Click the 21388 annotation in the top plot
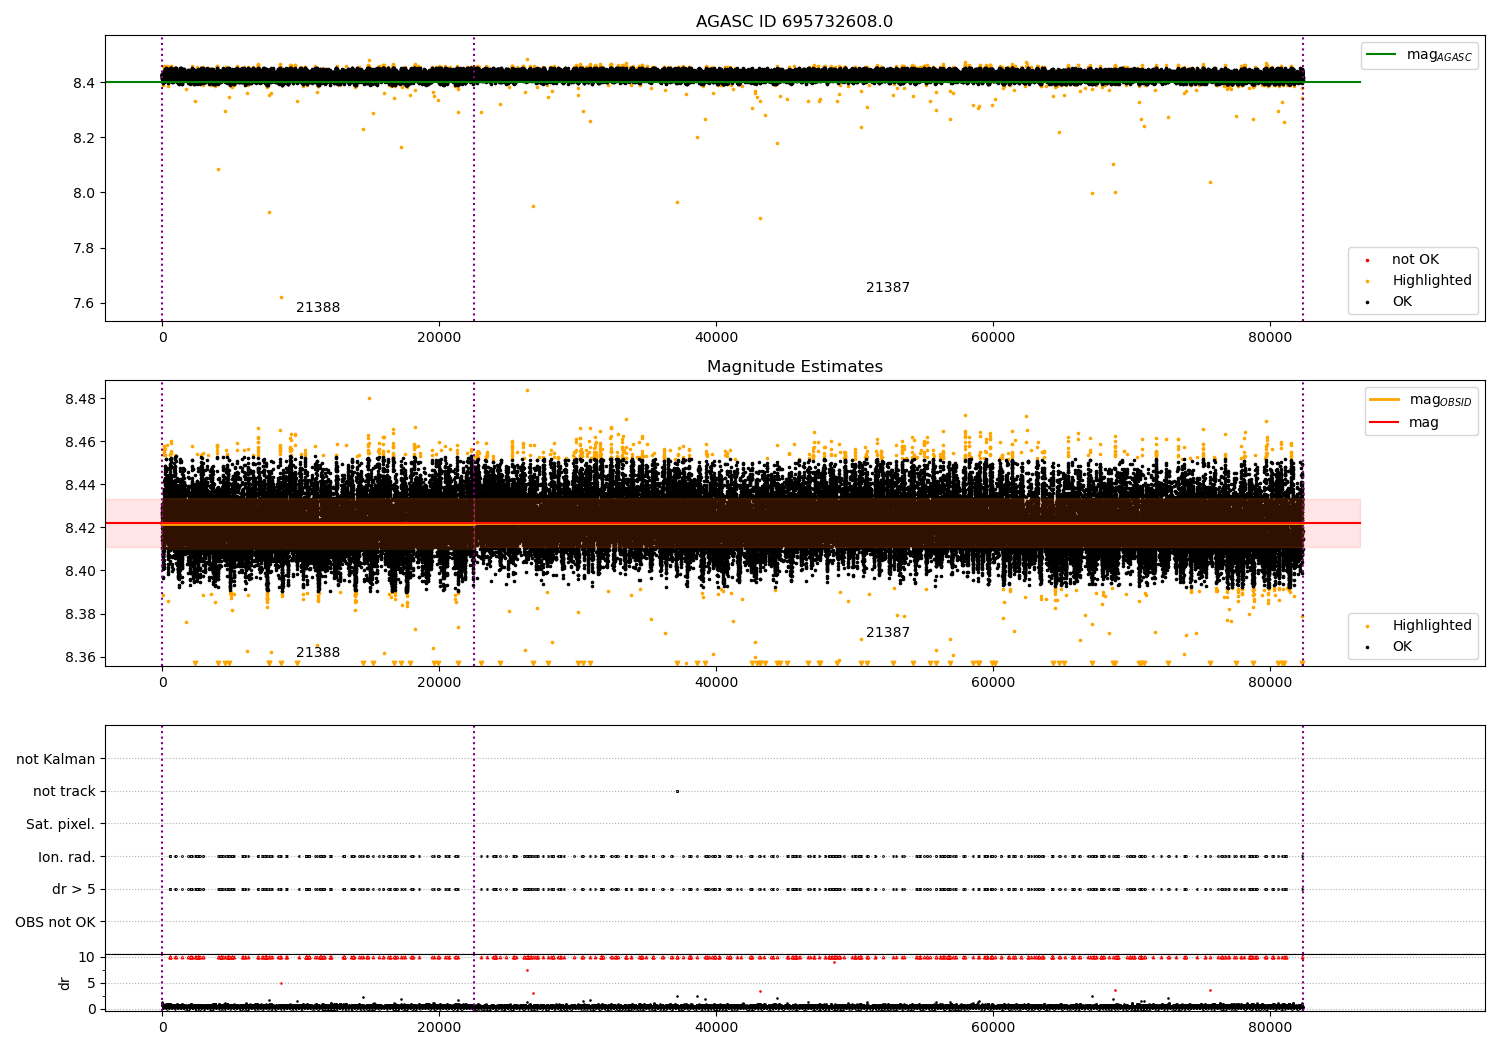This screenshot has height=1050, width=1500. pos(318,308)
